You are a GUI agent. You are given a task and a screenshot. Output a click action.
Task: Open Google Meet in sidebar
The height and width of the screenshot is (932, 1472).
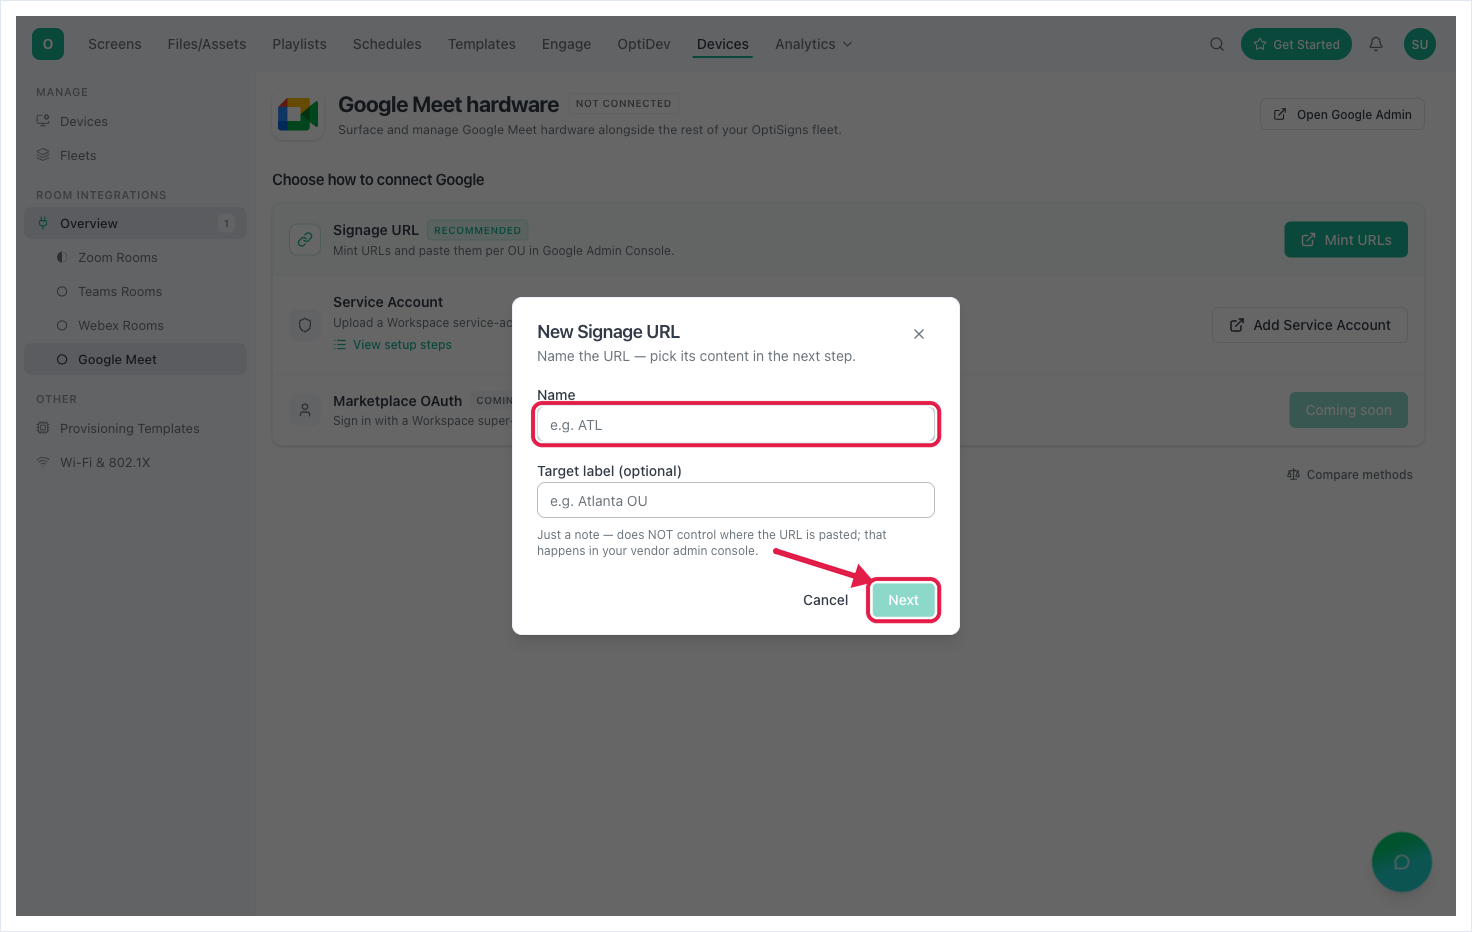pos(135,359)
